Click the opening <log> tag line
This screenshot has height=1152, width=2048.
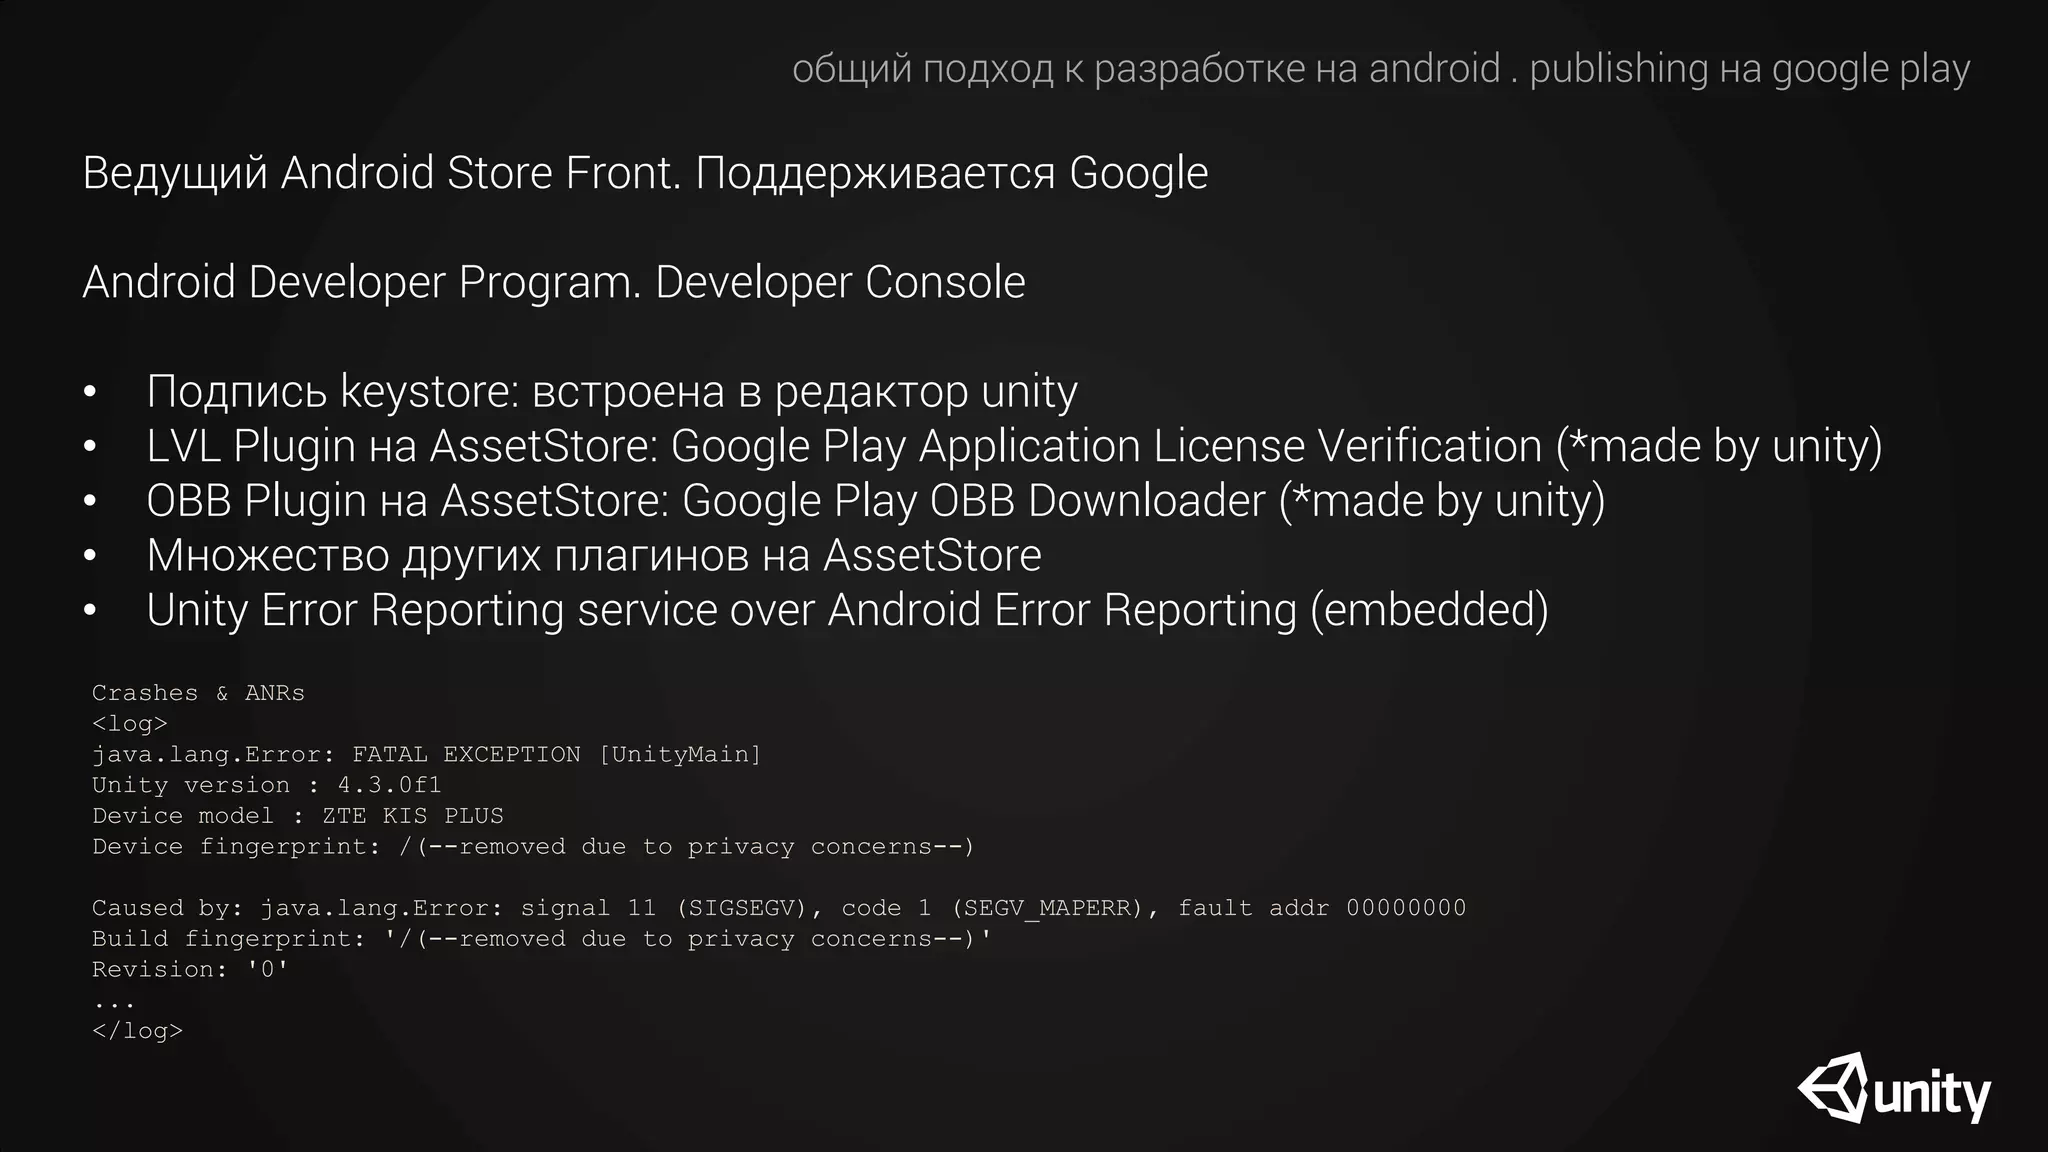pos(130,724)
